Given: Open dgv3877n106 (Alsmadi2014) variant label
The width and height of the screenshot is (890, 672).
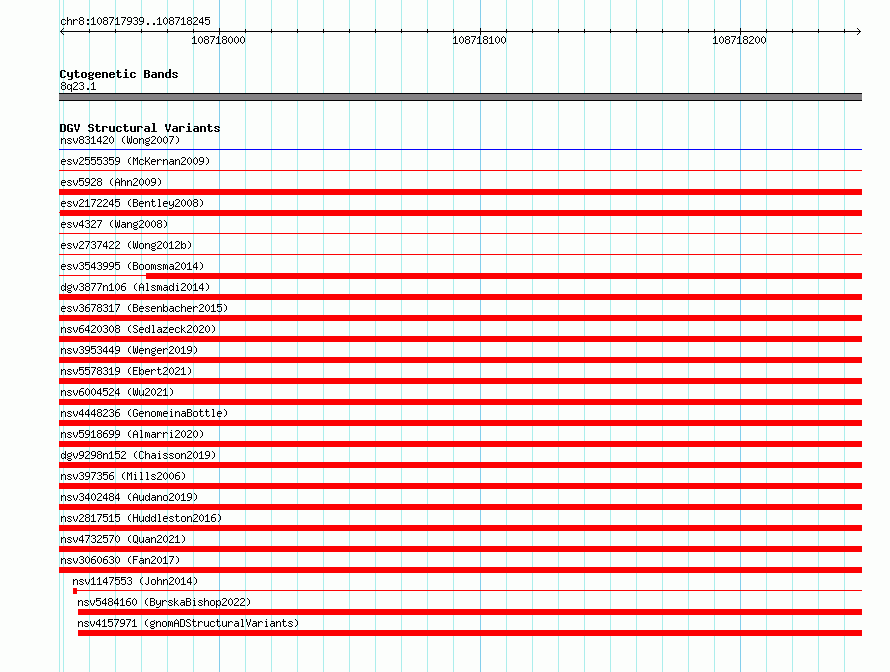Looking at the screenshot, I should pyautogui.click(x=135, y=287).
